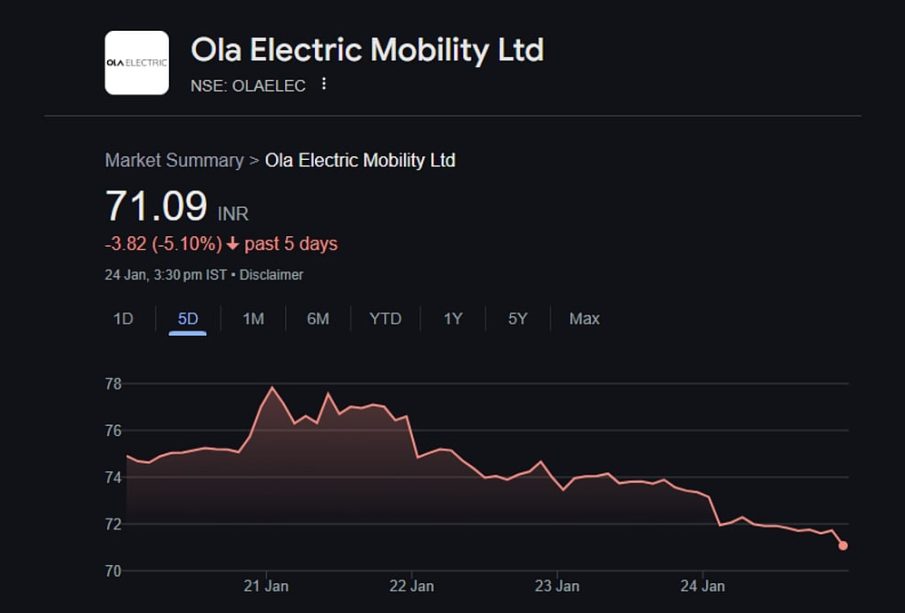Click the chart's end point dot

843,545
